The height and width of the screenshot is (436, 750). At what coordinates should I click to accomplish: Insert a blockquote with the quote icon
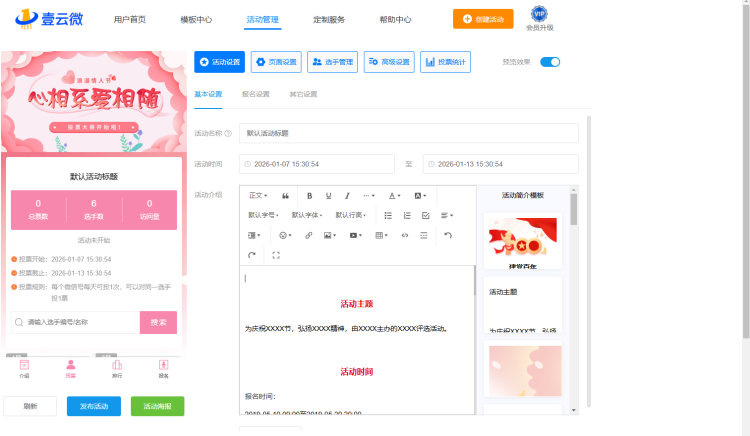(286, 195)
